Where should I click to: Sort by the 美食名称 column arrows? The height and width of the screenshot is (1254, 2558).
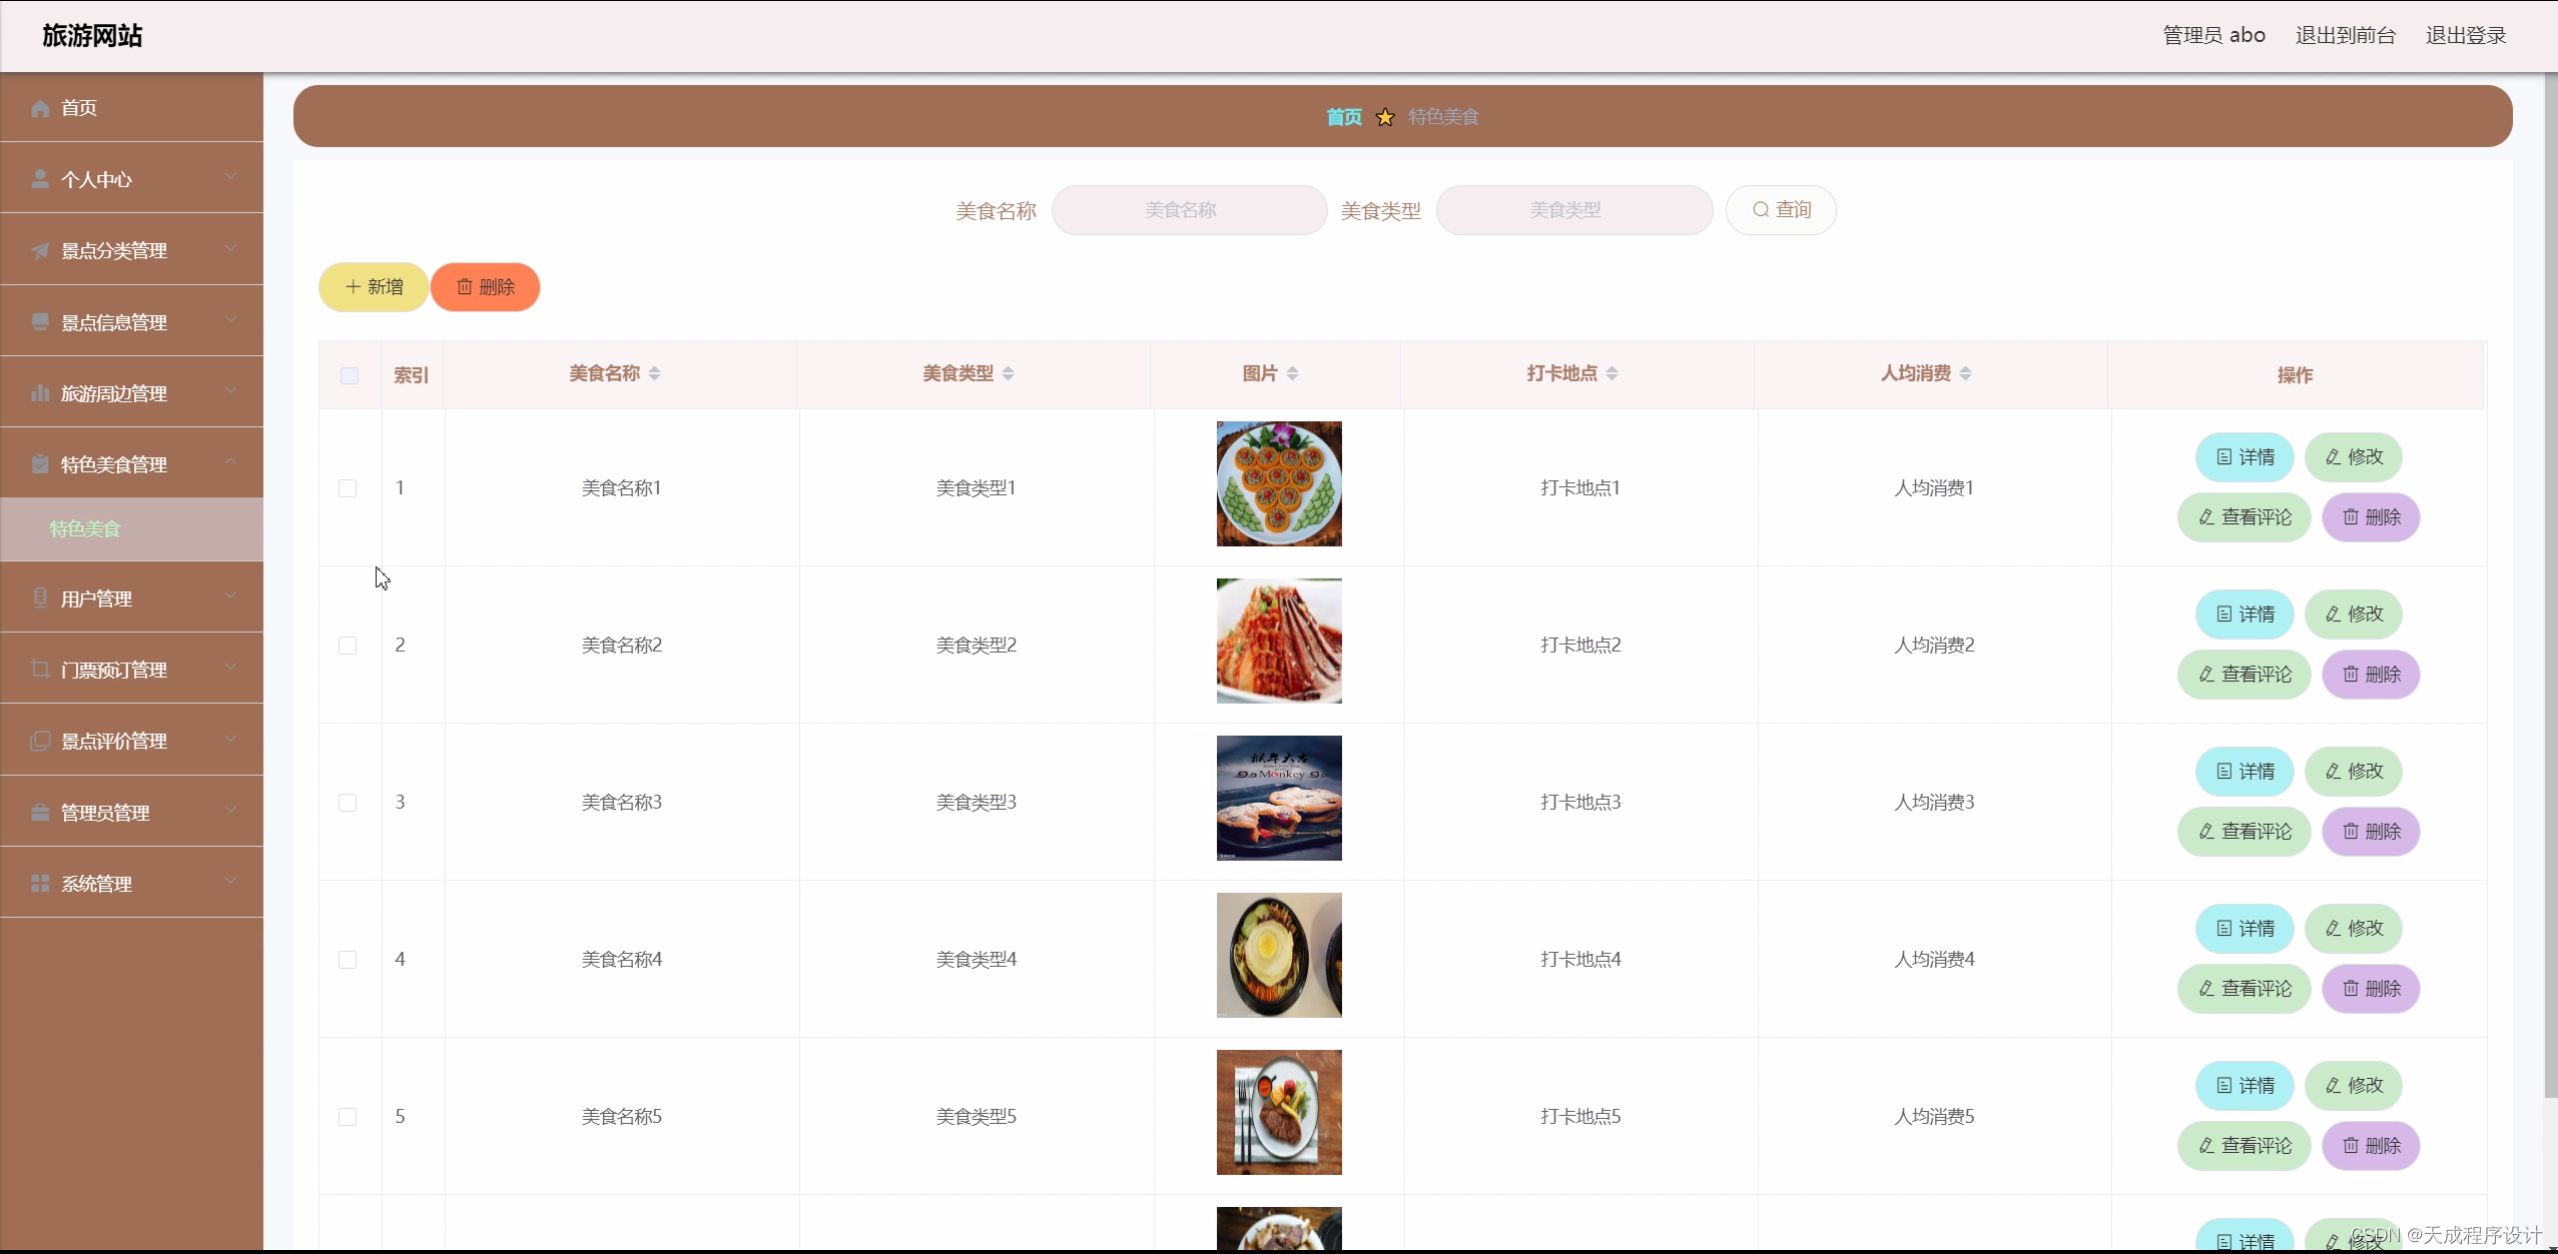pos(654,374)
